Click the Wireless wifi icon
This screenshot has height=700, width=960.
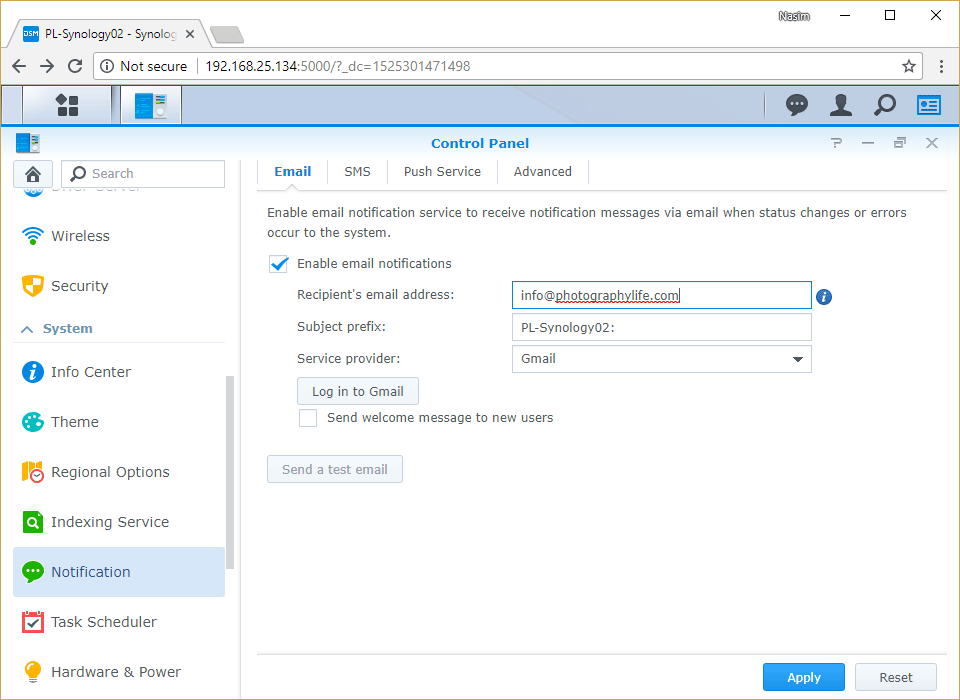pos(32,236)
